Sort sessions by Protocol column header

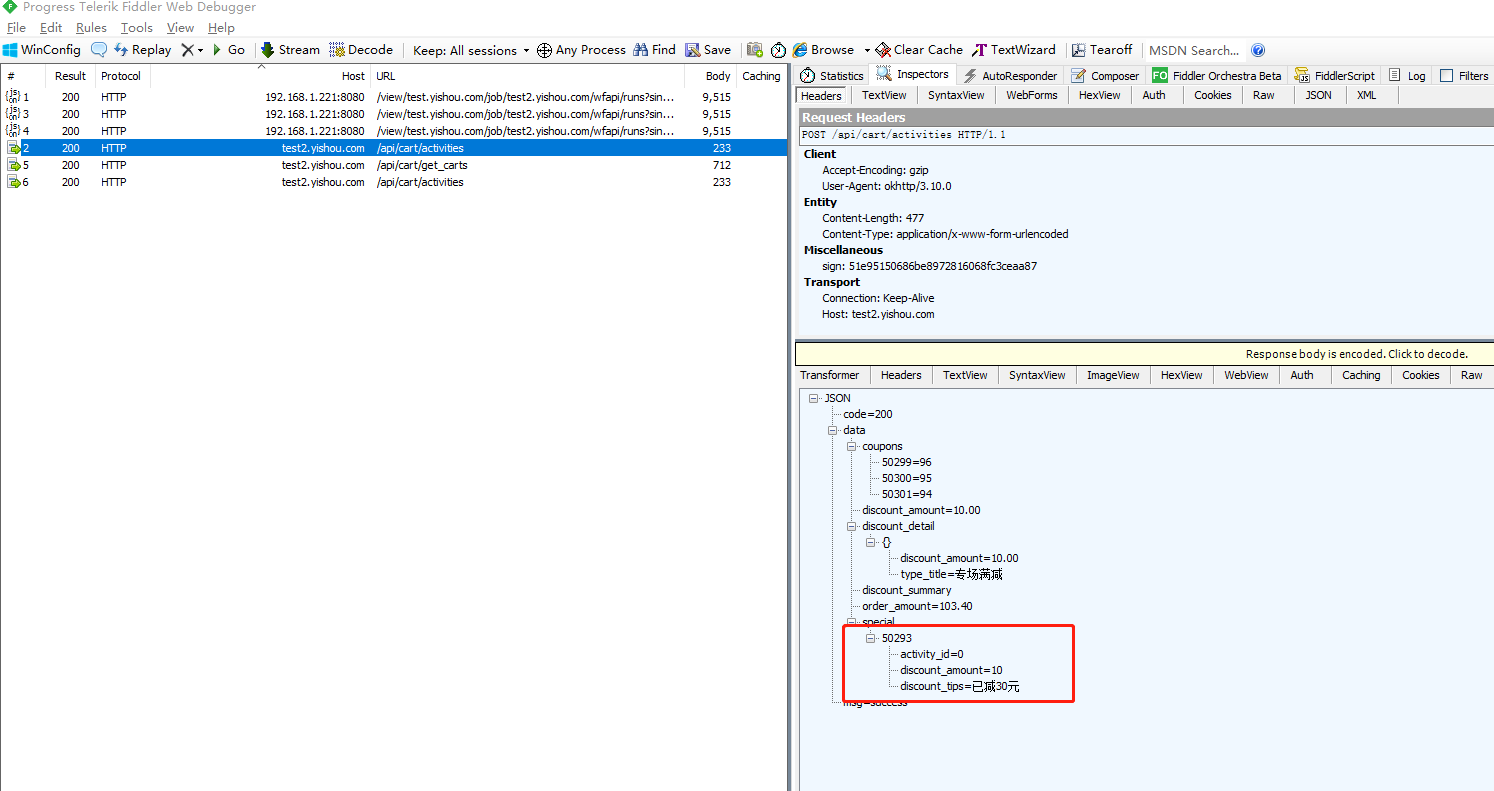point(121,76)
